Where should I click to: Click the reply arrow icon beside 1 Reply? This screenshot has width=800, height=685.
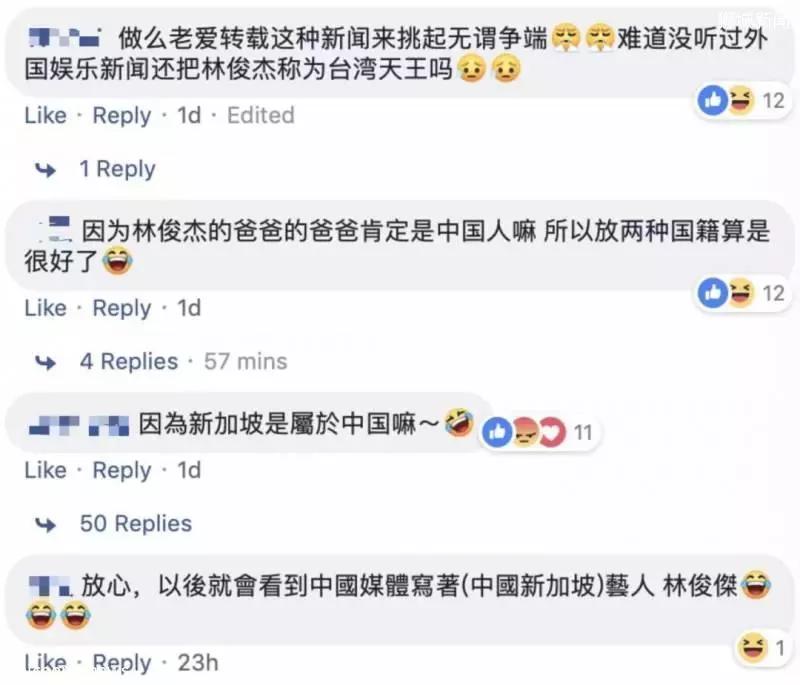(45, 169)
